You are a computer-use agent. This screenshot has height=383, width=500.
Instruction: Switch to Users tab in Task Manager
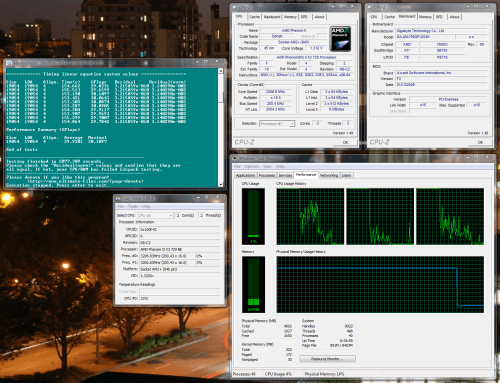coord(347,175)
